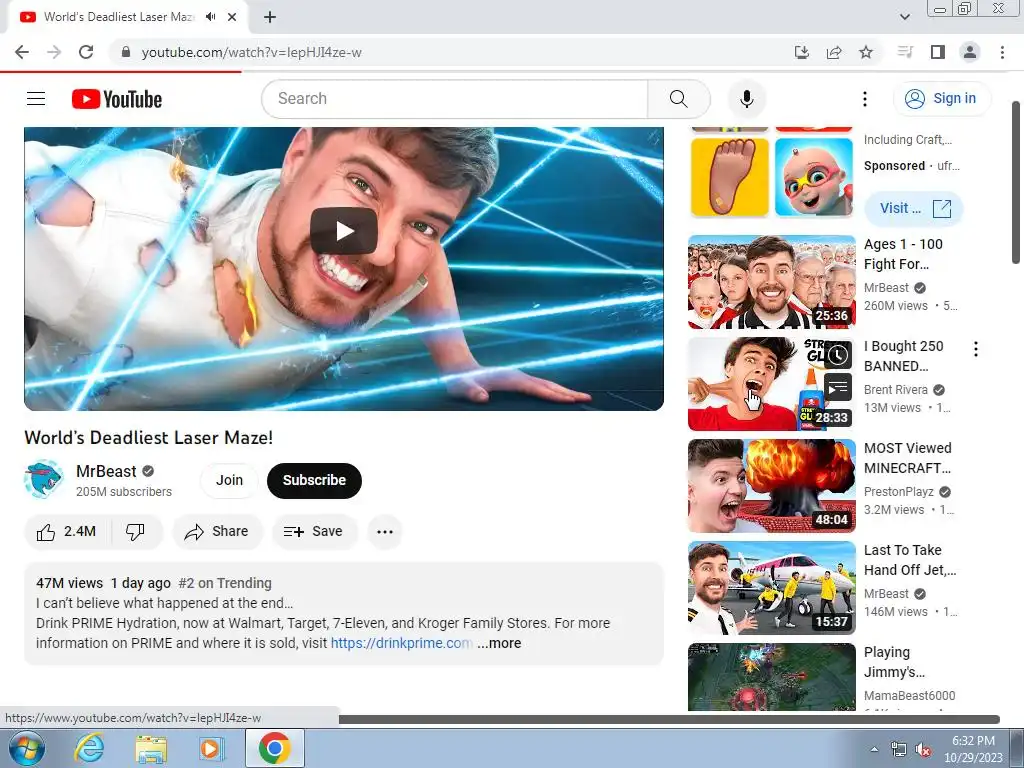
Task: Open the Windows Start menu
Action: [27, 748]
